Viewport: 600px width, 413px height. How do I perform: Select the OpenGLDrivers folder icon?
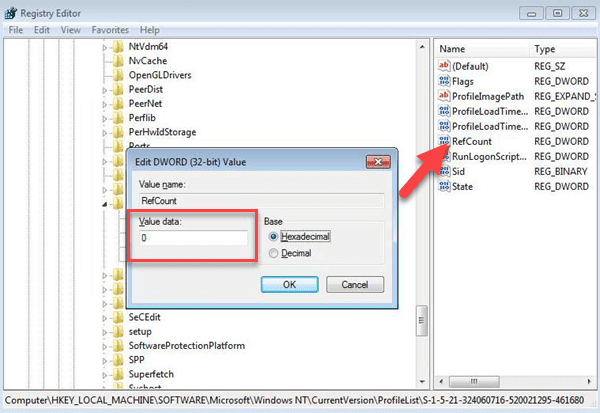pyautogui.click(x=118, y=75)
